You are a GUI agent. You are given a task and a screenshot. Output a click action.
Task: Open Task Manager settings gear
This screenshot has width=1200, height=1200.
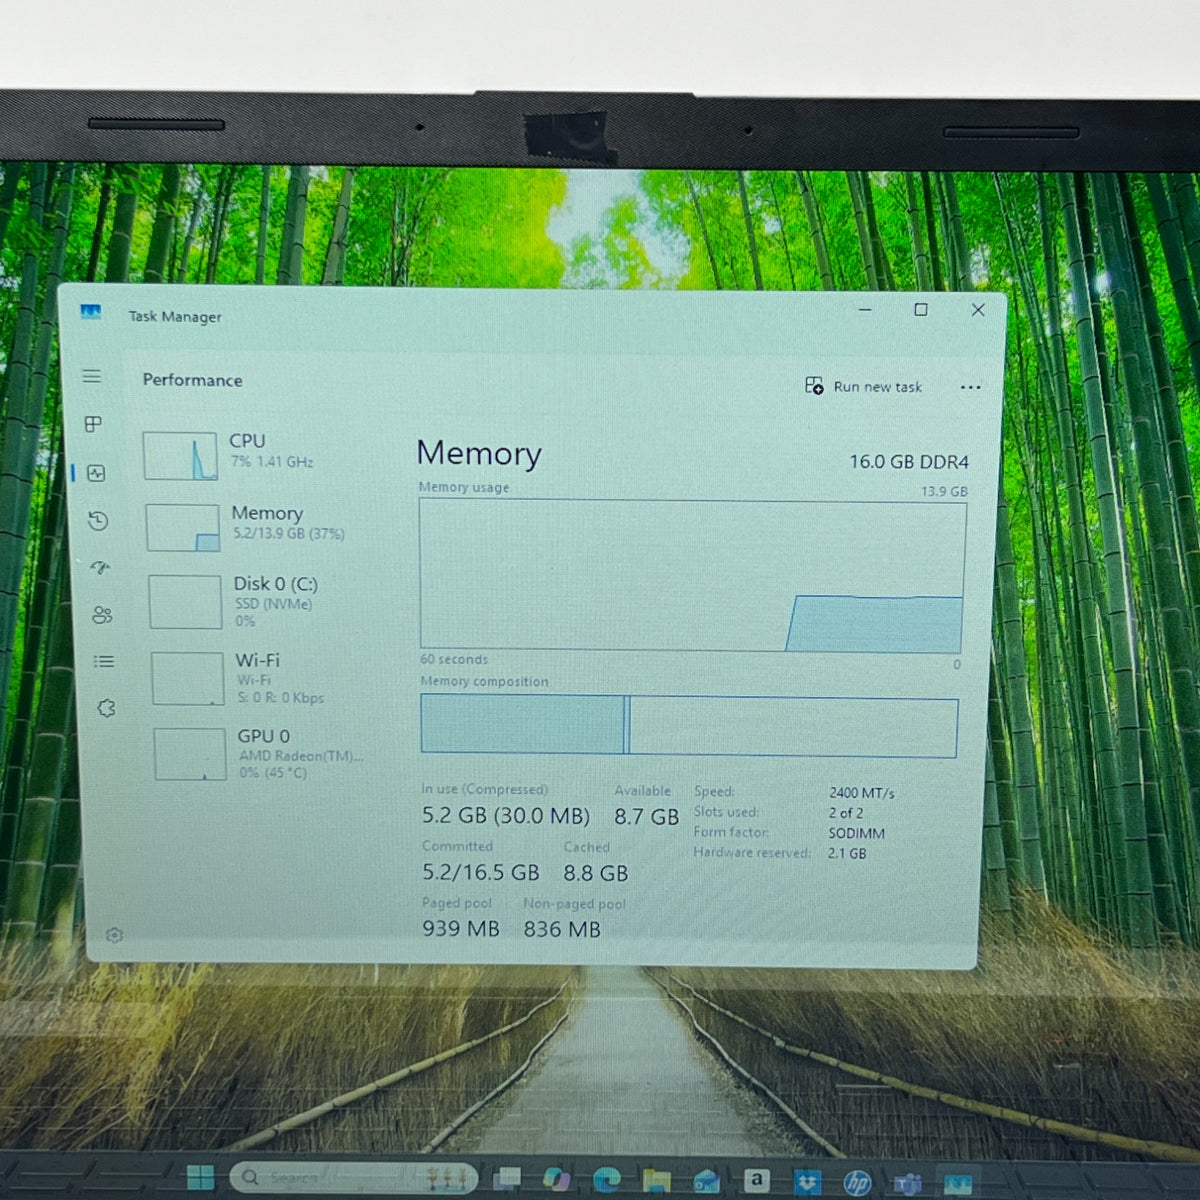point(114,935)
